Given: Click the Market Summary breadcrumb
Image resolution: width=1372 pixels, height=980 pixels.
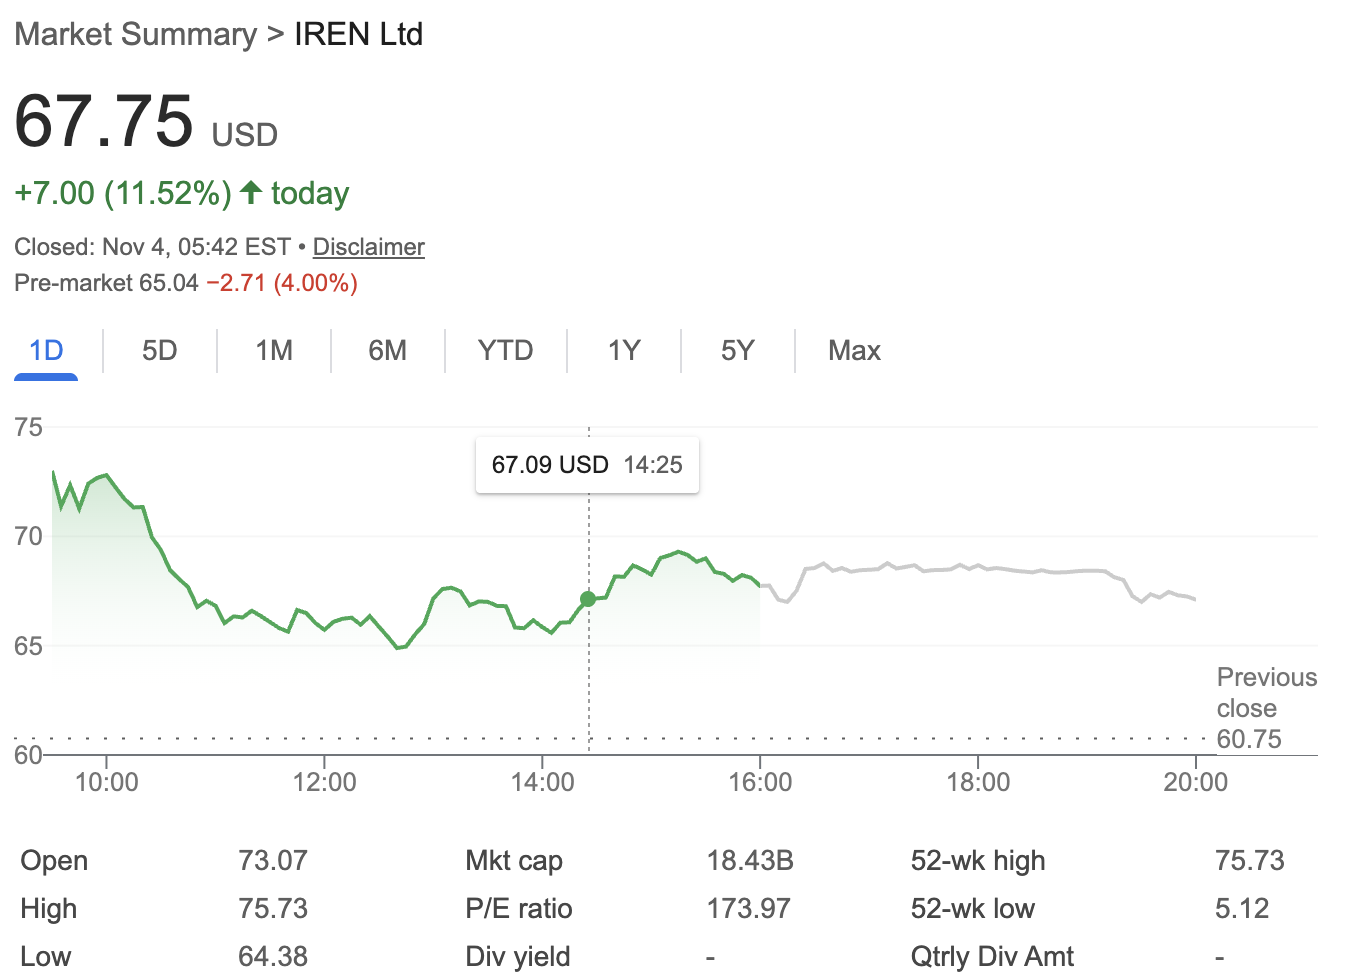Looking at the screenshot, I should 136,34.
